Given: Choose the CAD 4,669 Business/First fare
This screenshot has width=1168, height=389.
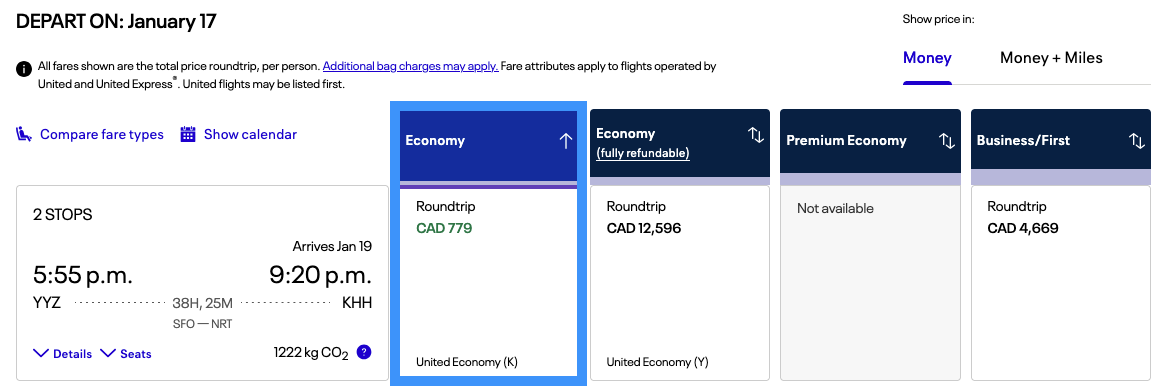Looking at the screenshot, I should coord(1061,282).
